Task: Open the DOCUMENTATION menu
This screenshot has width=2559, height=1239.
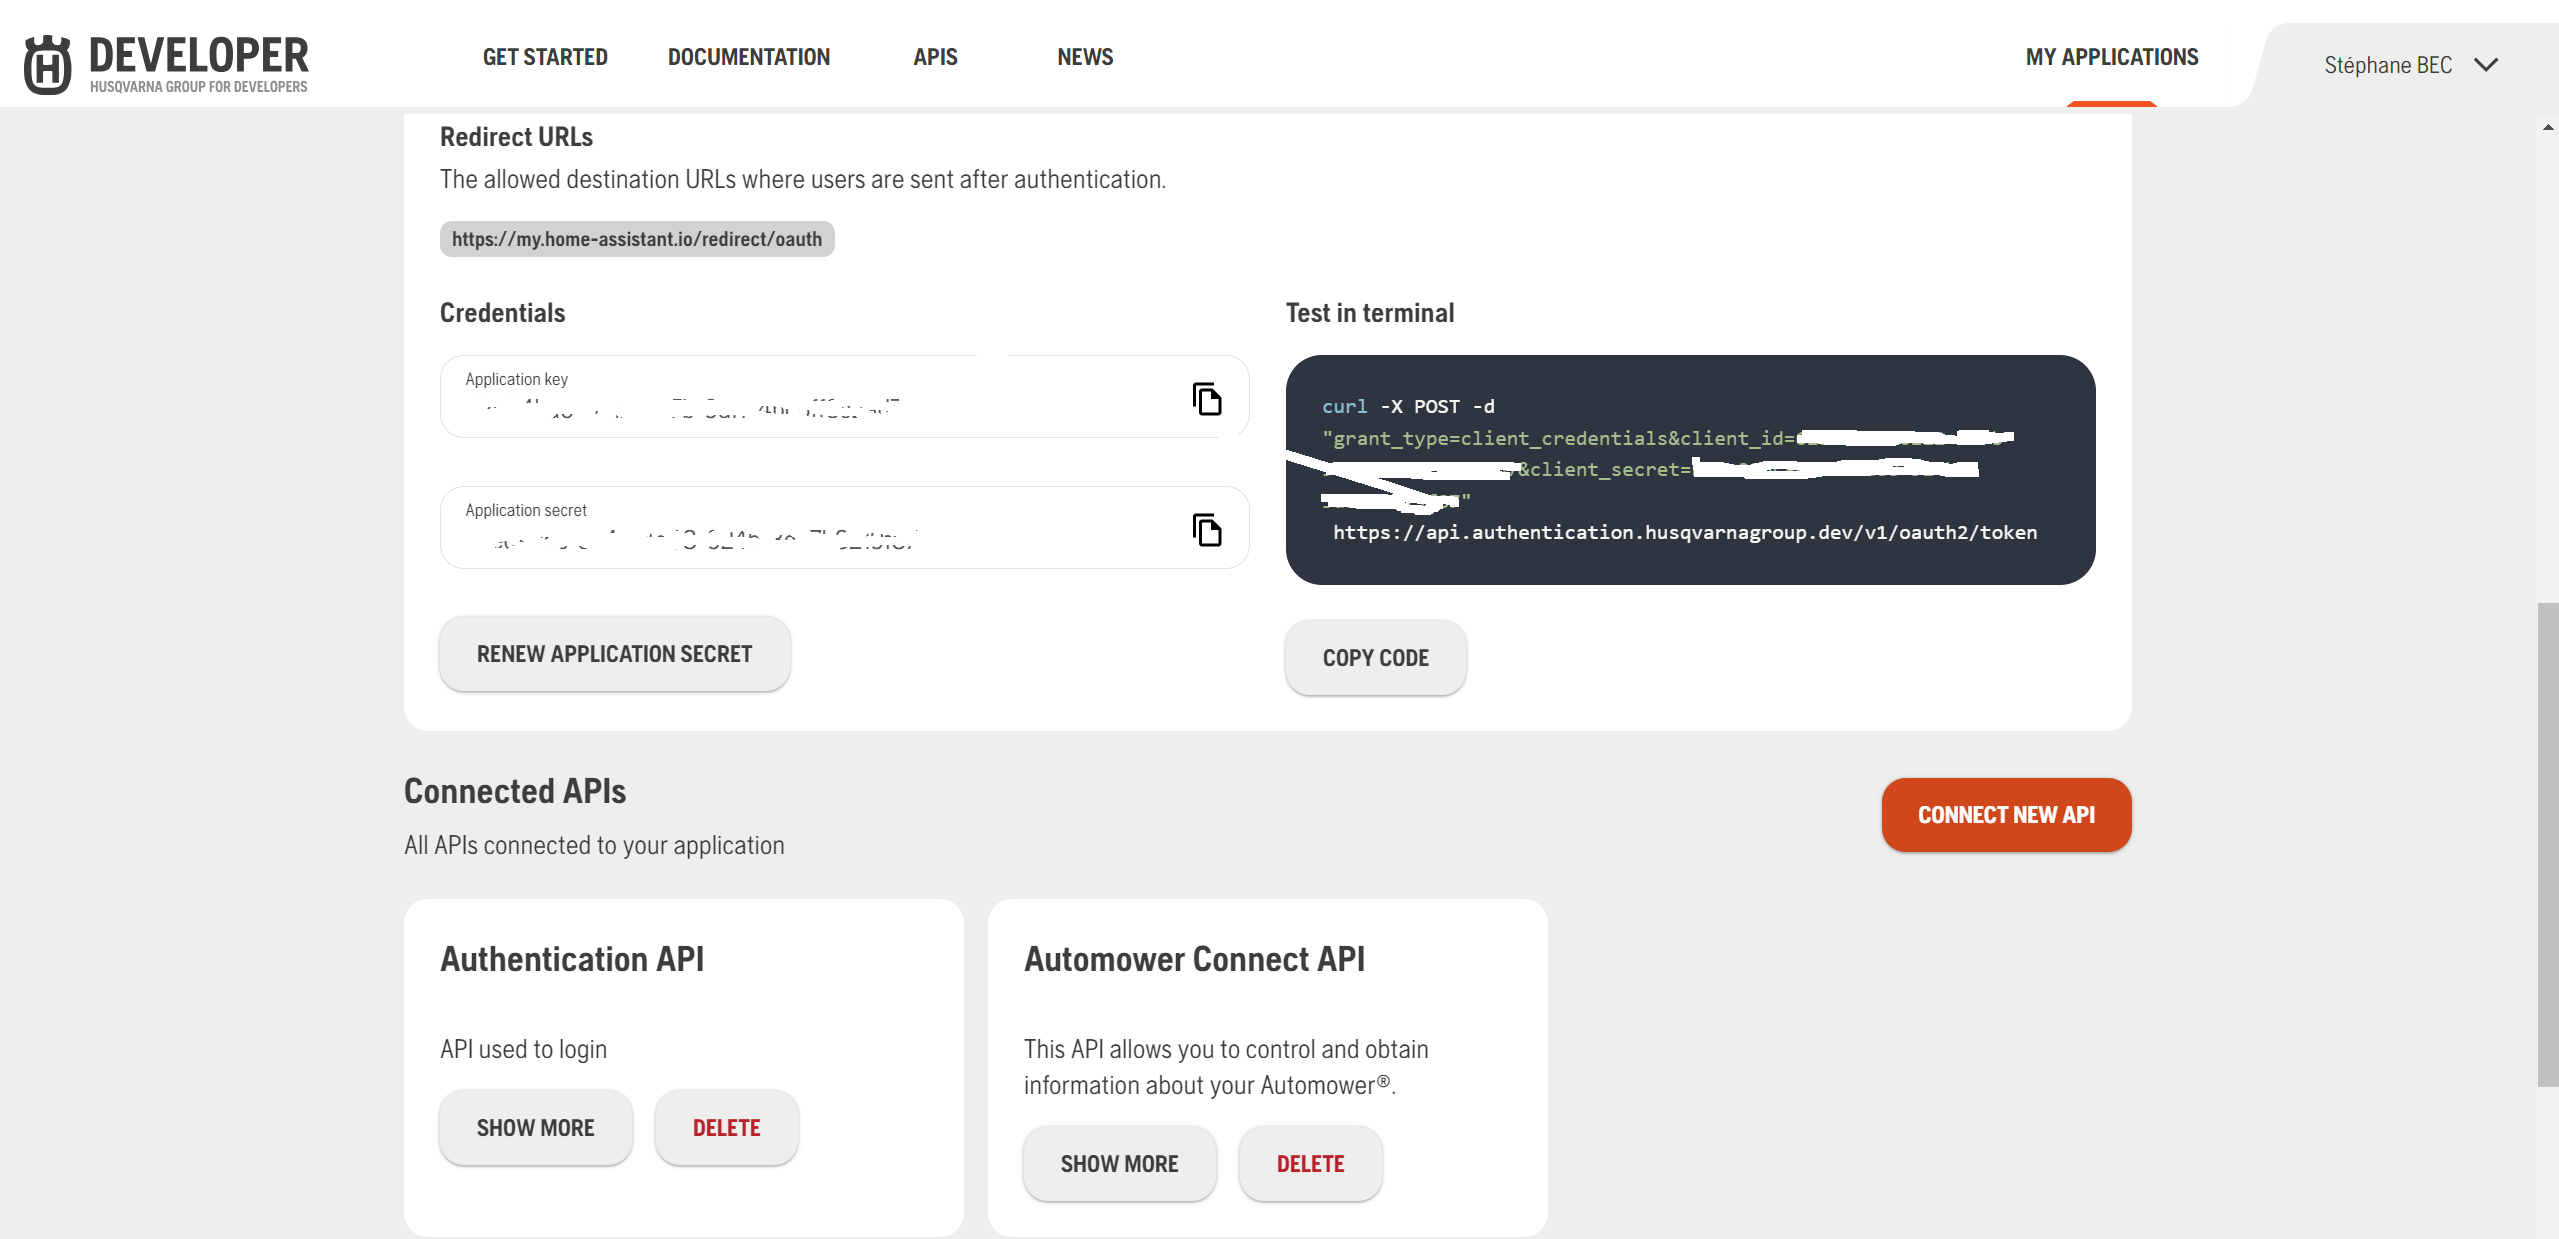Action: pyautogui.click(x=749, y=57)
